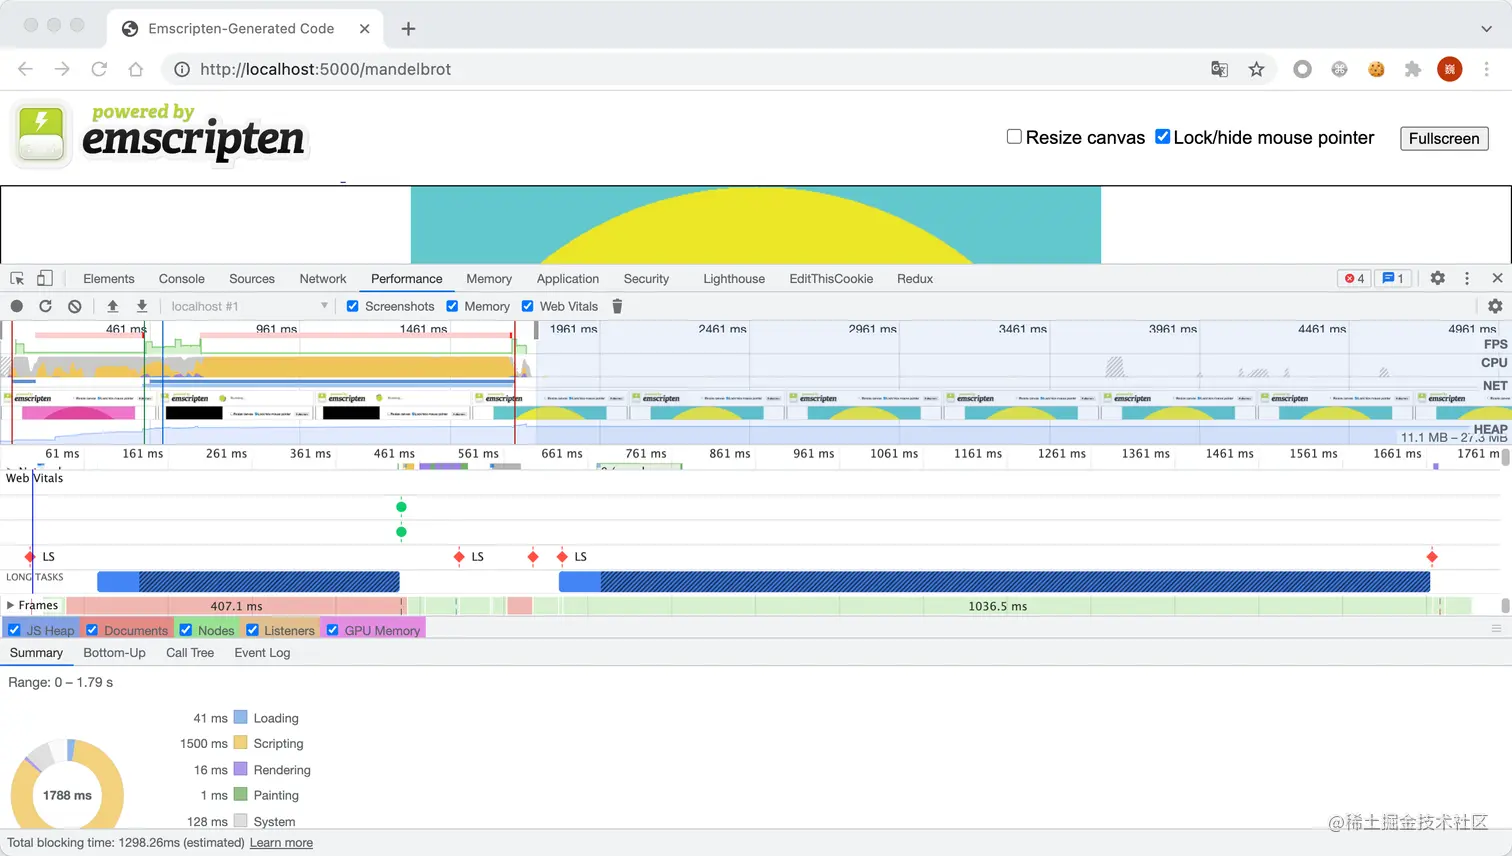Follow the Learn more link

coord(281,843)
